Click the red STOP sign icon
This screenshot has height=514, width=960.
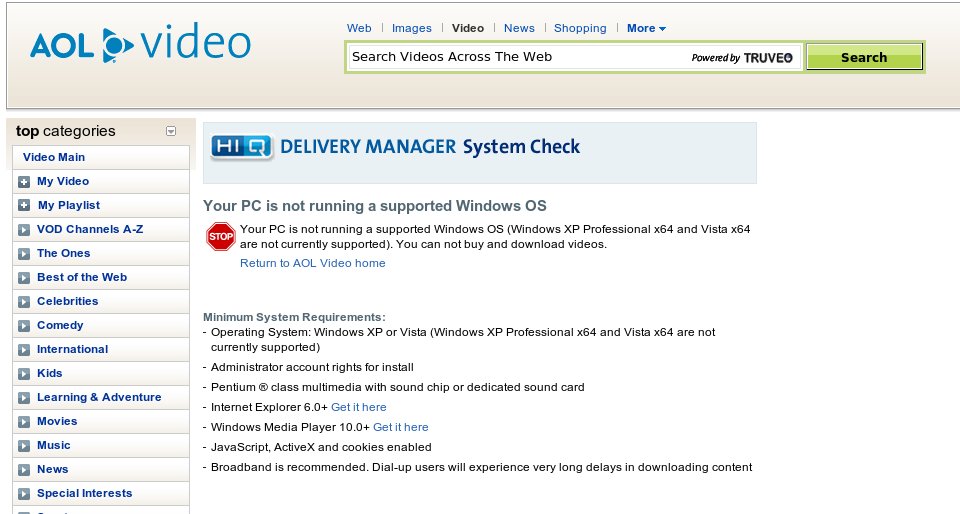(220, 236)
